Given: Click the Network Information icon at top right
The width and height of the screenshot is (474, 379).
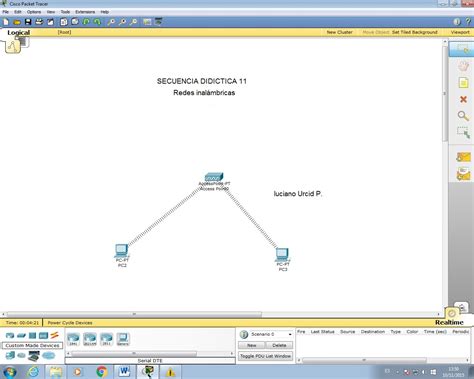Looking at the screenshot, I should [x=457, y=22].
